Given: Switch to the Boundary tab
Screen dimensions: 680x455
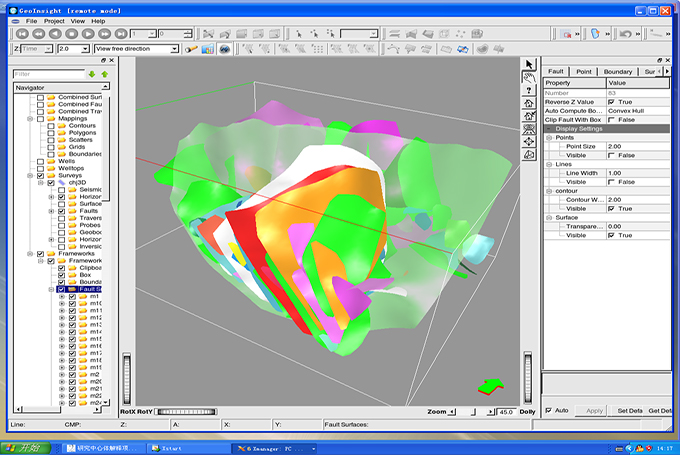Looking at the screenshot, I should tap(617, 71).
